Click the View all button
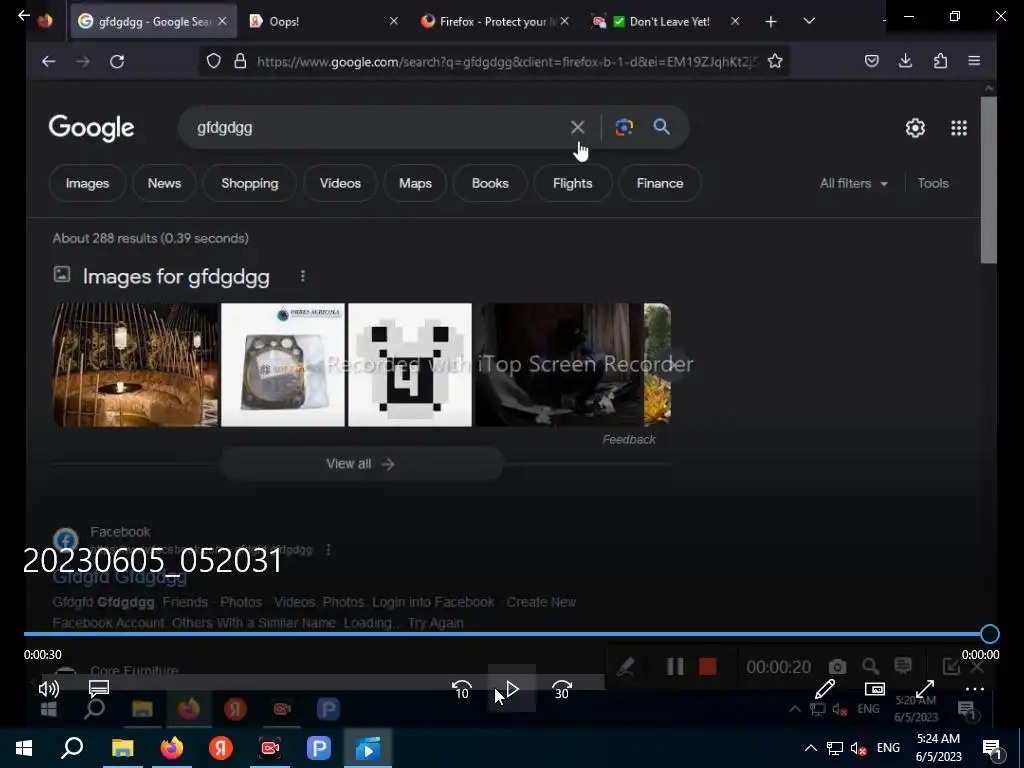 coord(361,464)
